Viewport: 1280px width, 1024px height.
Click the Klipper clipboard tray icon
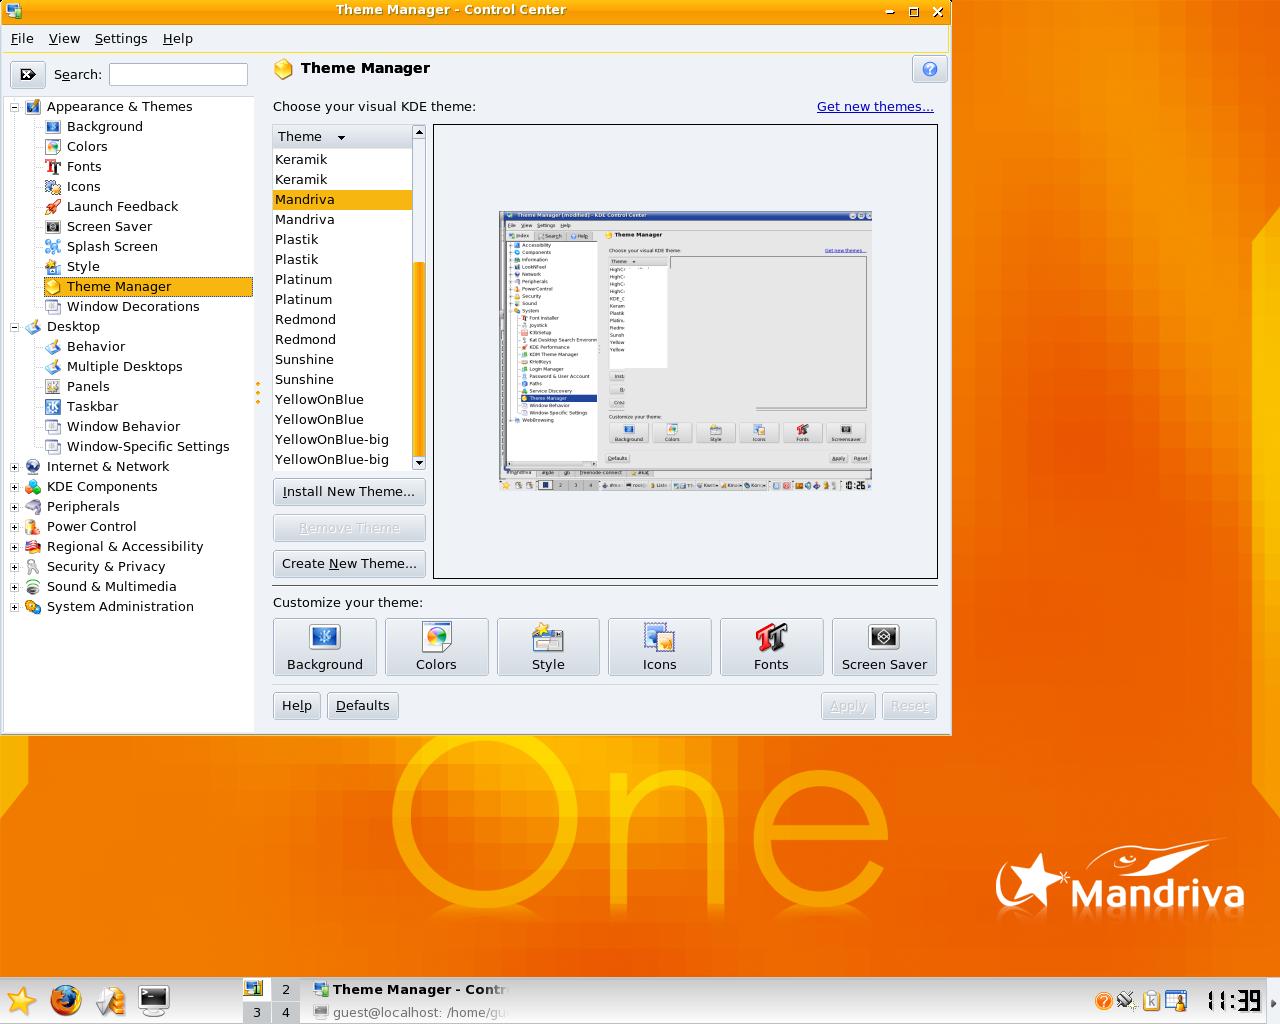(1151, 1000)
